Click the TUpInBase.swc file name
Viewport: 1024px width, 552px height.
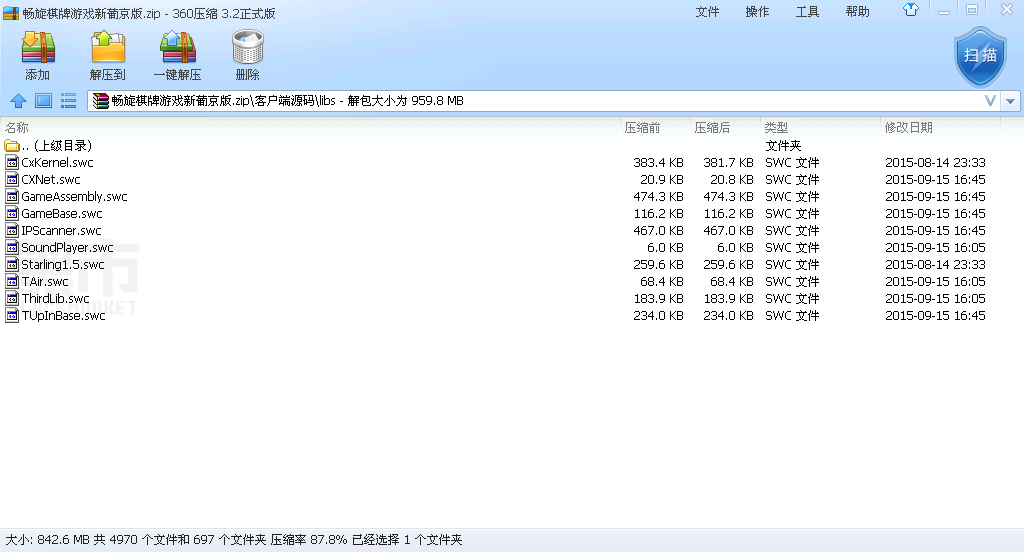(x=63, y=316)
